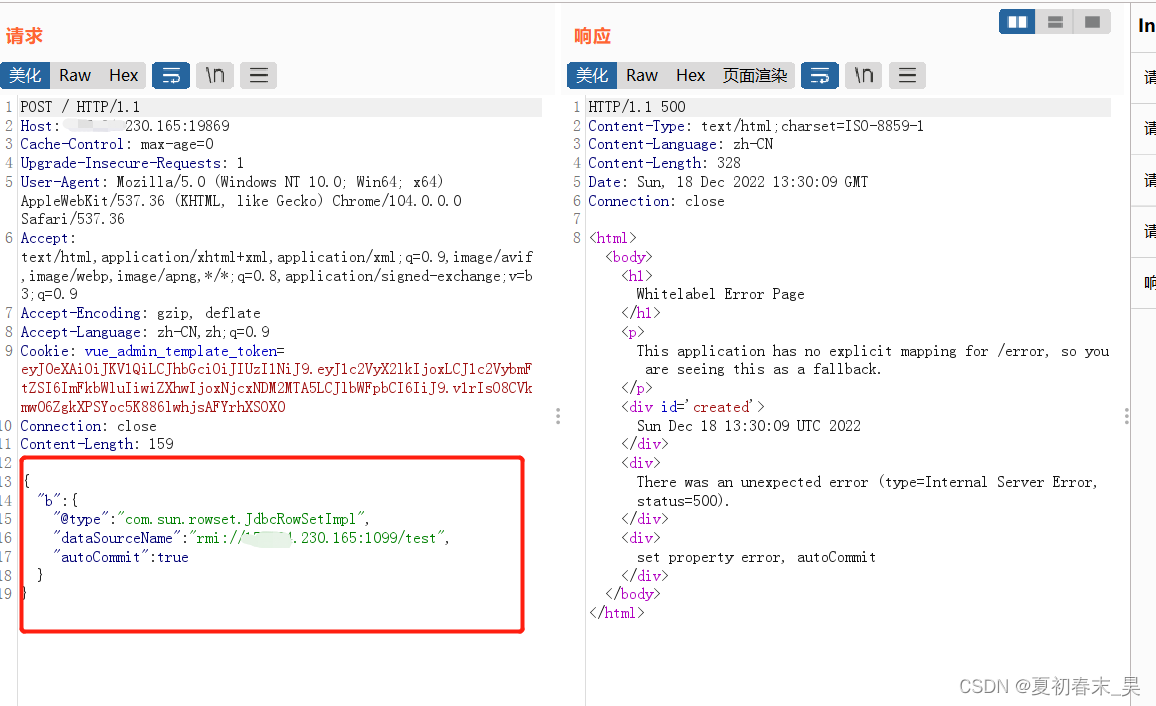This screenshot has height=706, width=1156.
Task: Switch response view to Raw tab
Action: coord(641,75)
